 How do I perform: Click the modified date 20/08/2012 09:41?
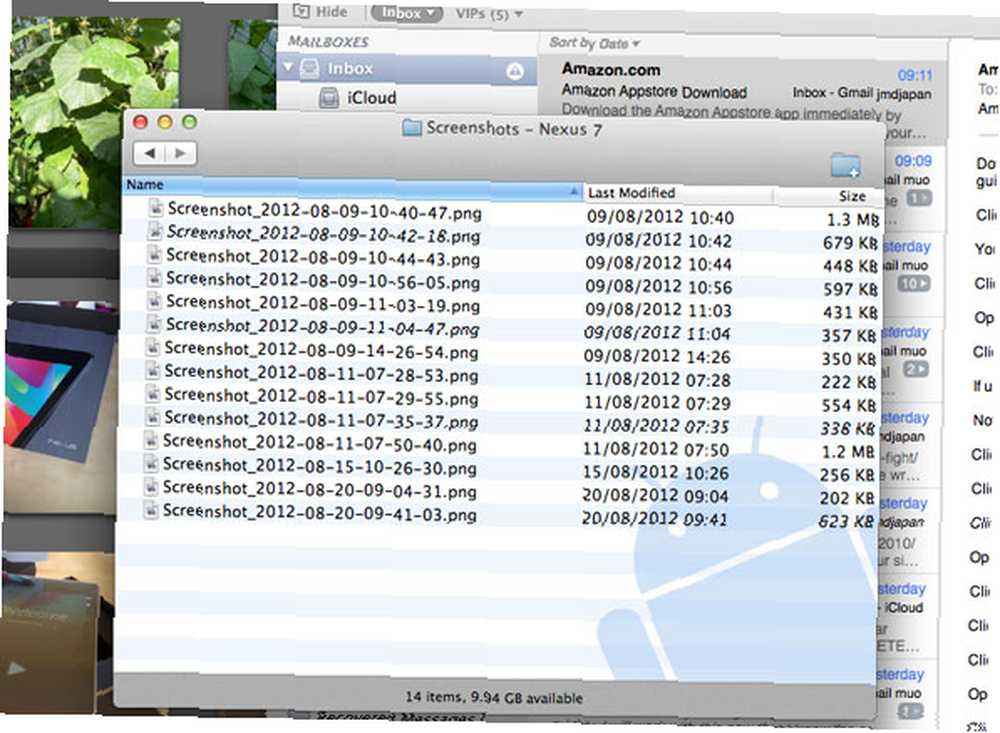click(655, 520)
